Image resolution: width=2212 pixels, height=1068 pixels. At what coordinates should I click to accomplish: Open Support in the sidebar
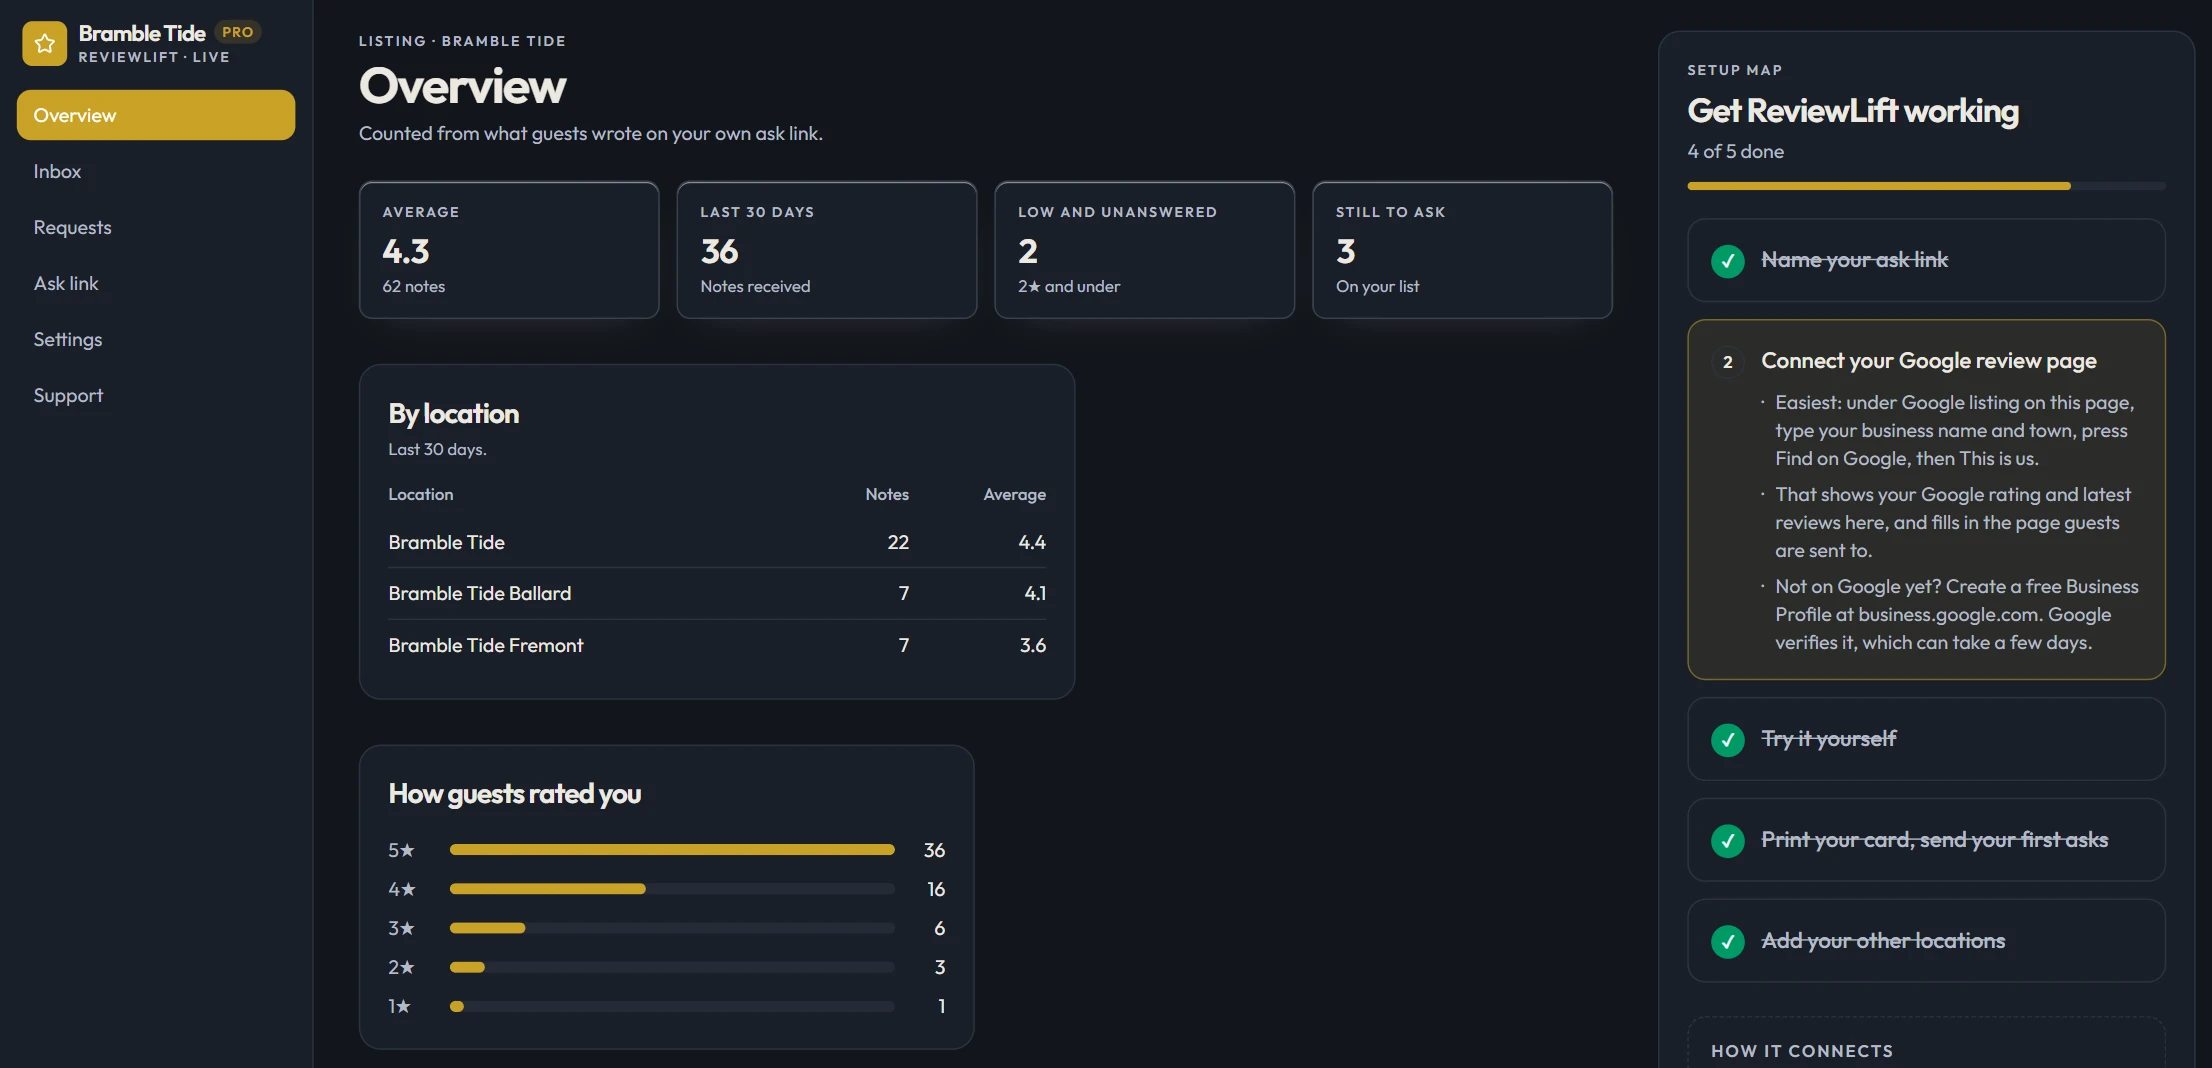[156, 395]
